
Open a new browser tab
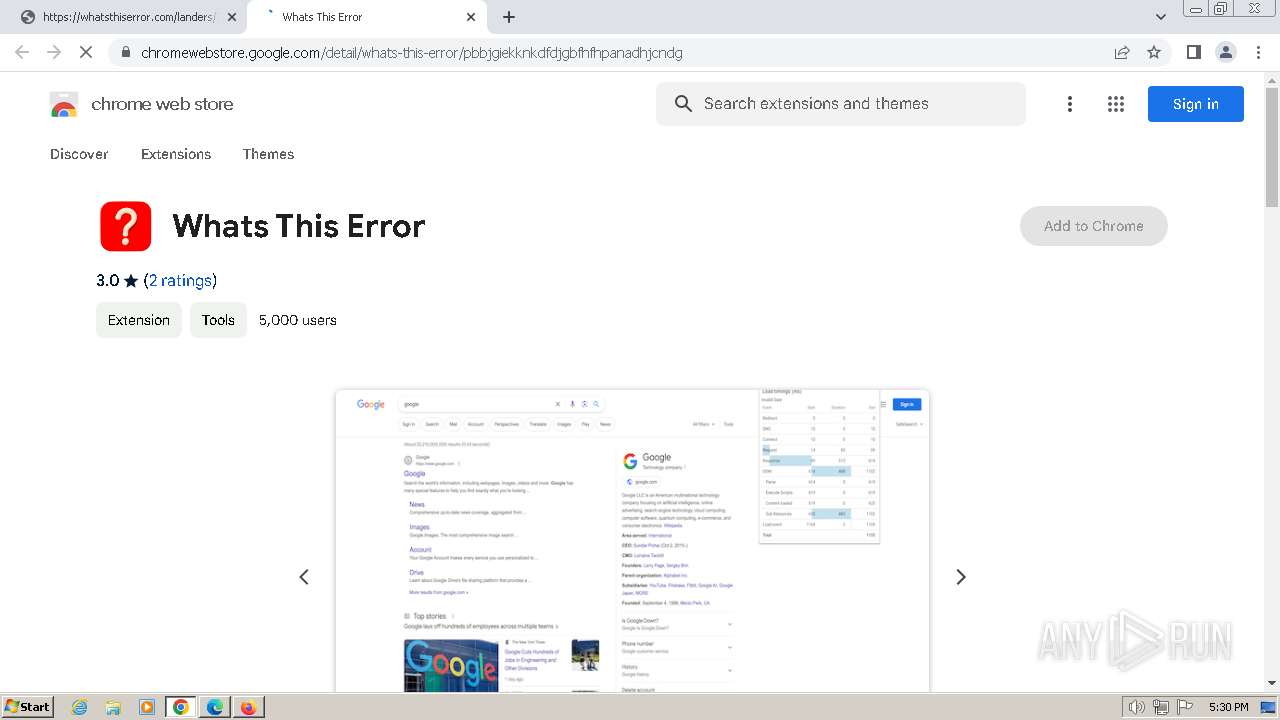pyautogui.click(x=509, y=17)
